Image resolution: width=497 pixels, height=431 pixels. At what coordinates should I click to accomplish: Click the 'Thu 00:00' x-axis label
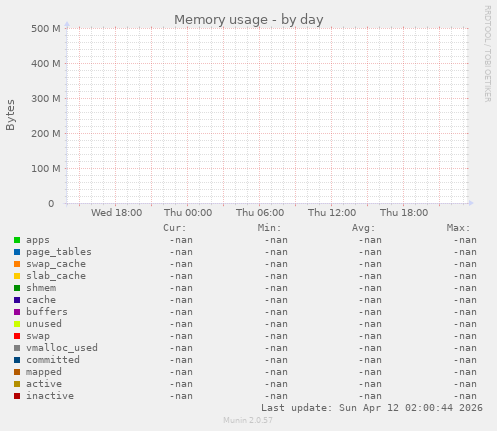click(188, 213)
